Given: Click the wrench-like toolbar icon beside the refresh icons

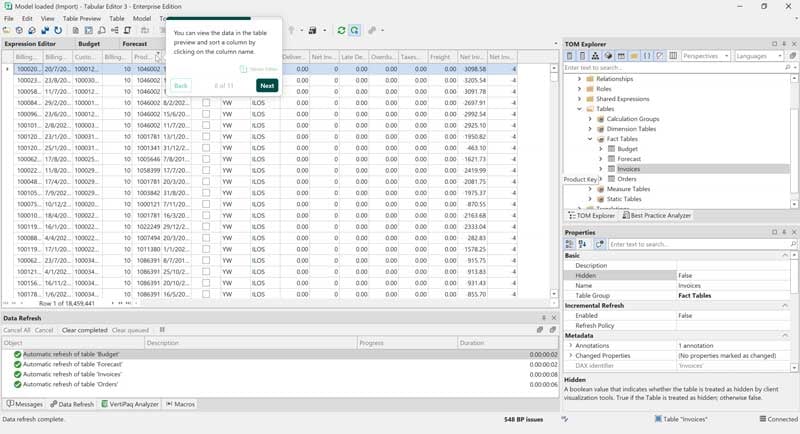Looking at the screenshot, I should (x=372, y=31).
